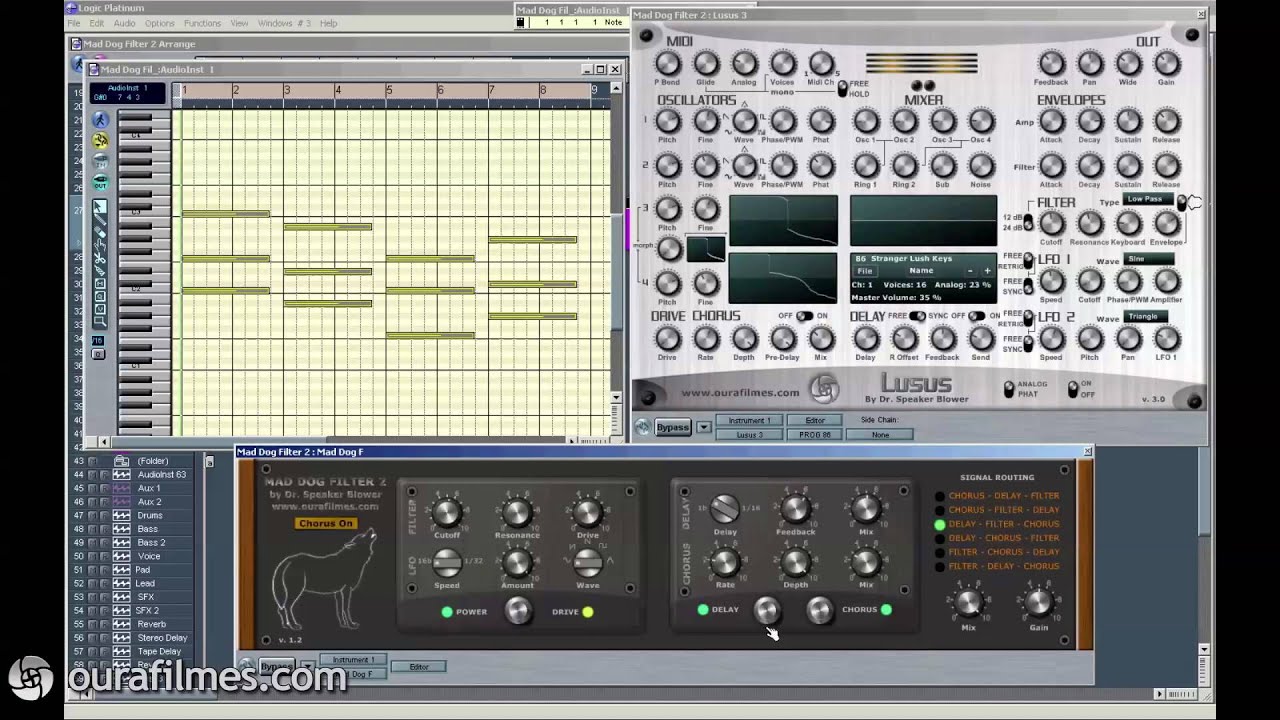Open the Options menu in Logic
1280x720 pixels.
159,23
